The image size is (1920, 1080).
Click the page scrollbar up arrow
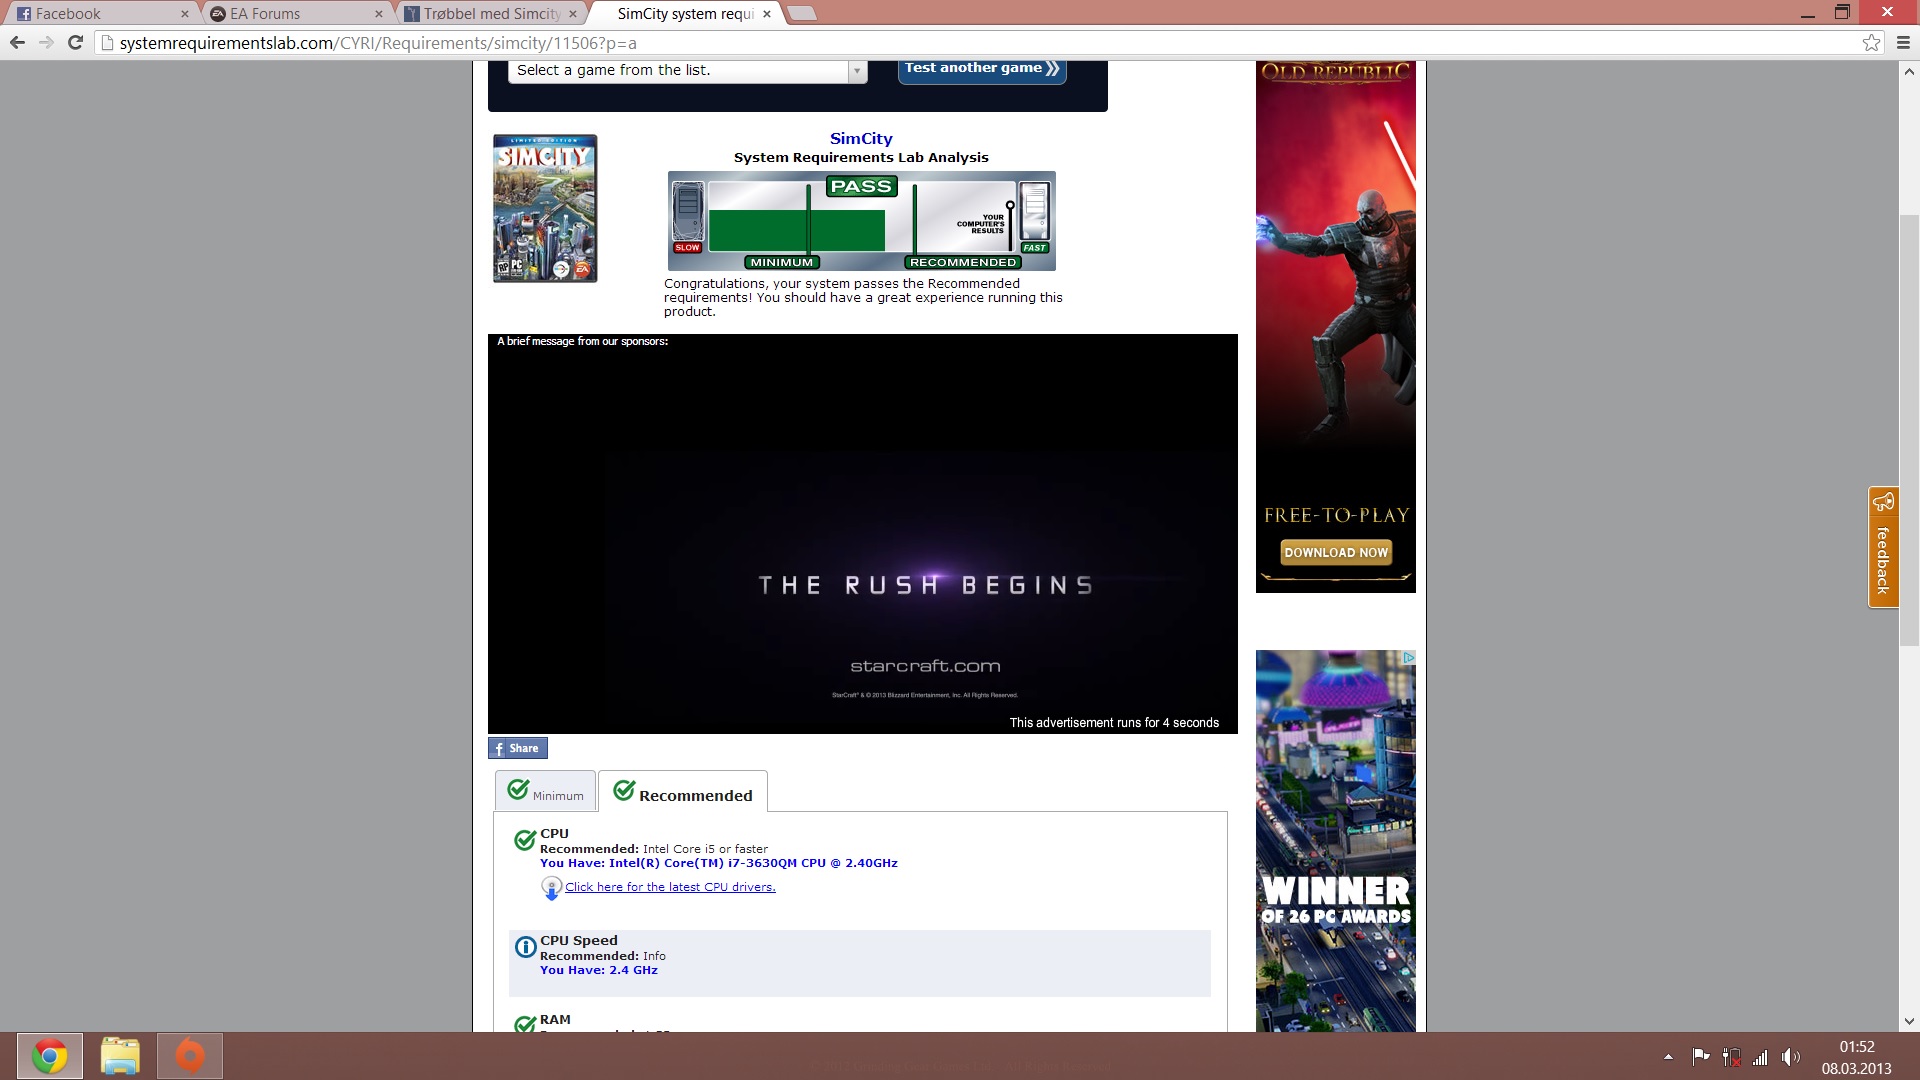click(1909, 71)
